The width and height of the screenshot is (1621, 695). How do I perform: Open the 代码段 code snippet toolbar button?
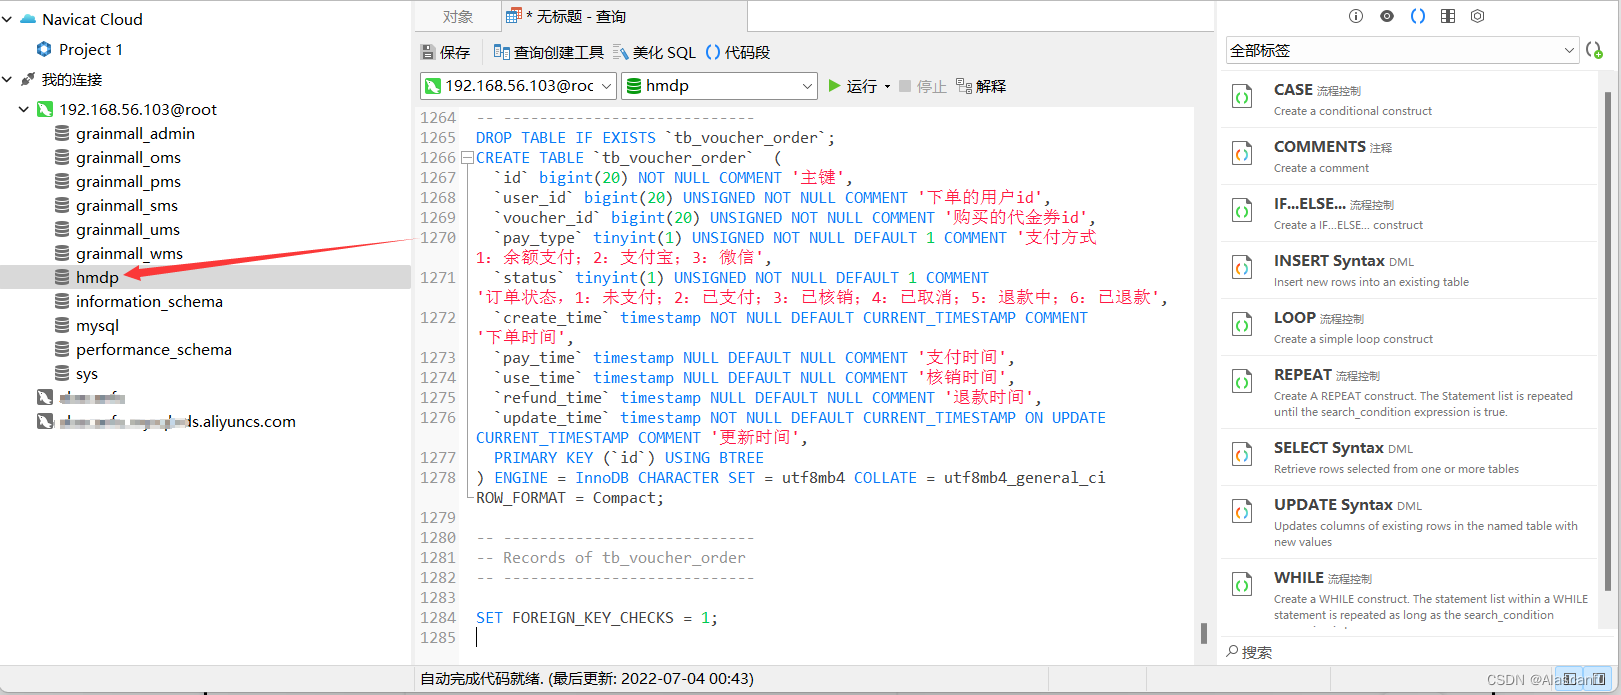(x=738, y=52)
